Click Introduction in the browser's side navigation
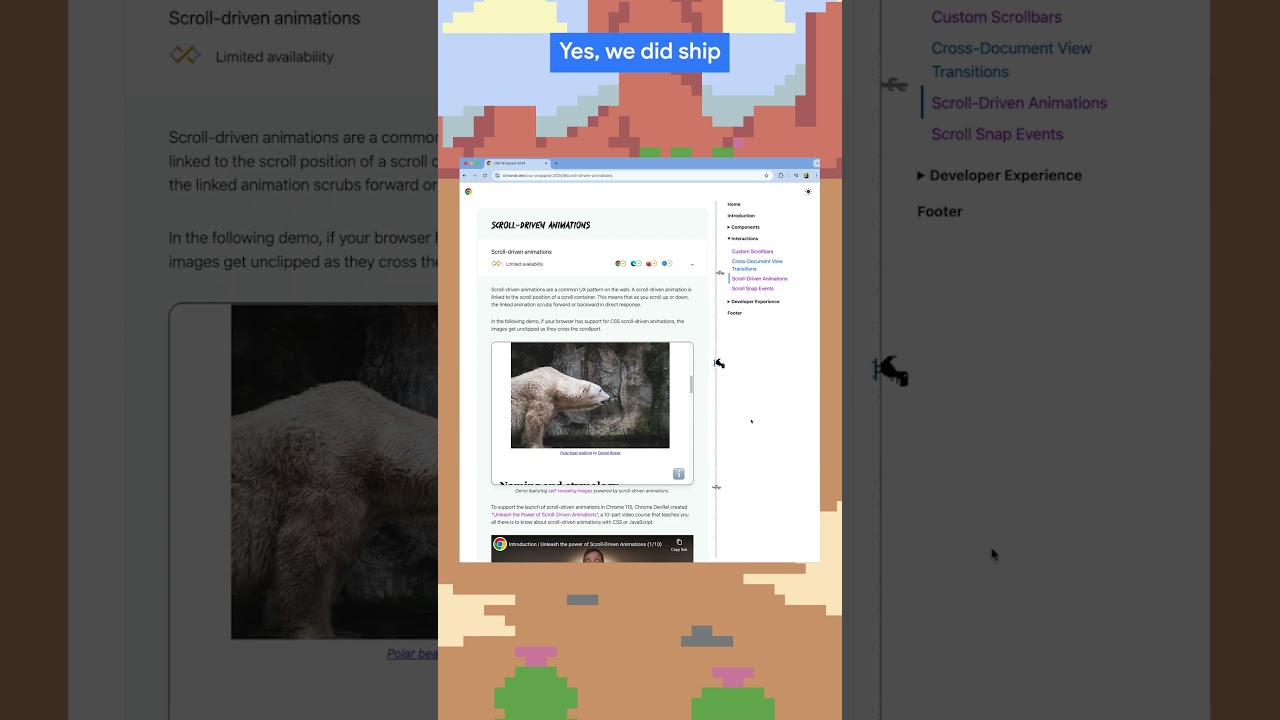This screenshot has height=720, width=1280. [x=741, y=216]
